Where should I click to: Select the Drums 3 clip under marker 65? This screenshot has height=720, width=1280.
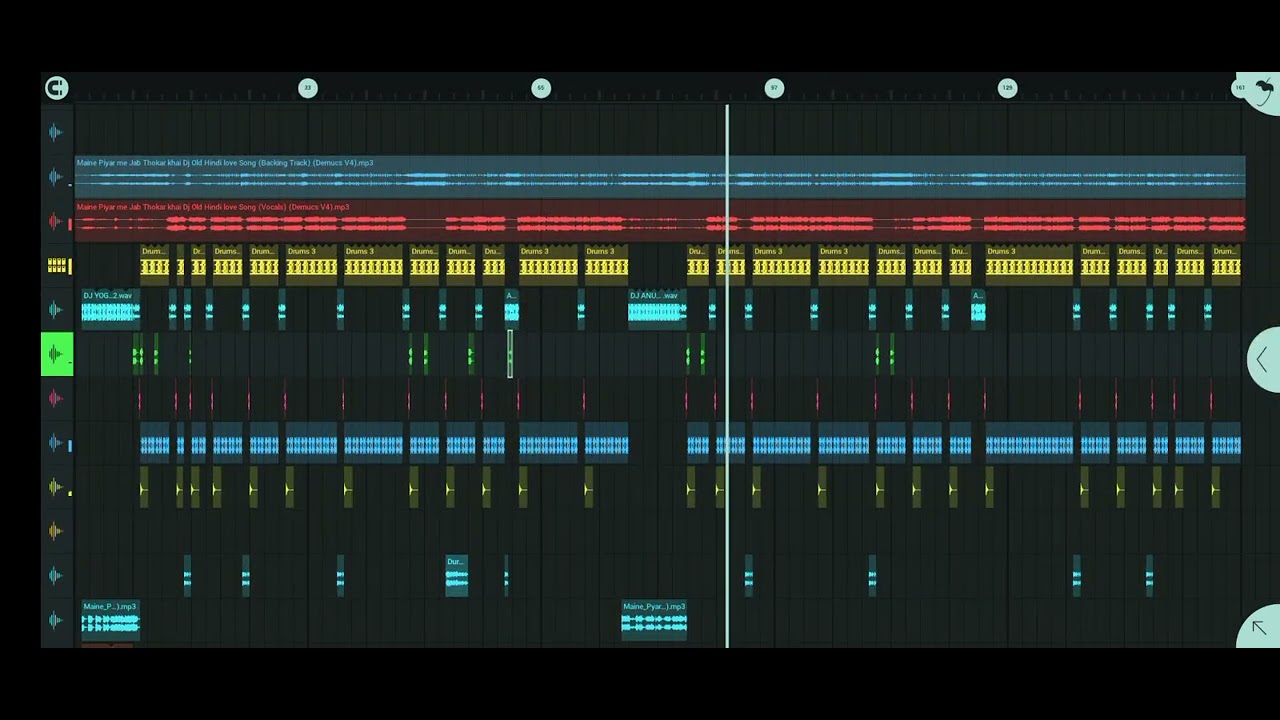click(x=548, y=264)
